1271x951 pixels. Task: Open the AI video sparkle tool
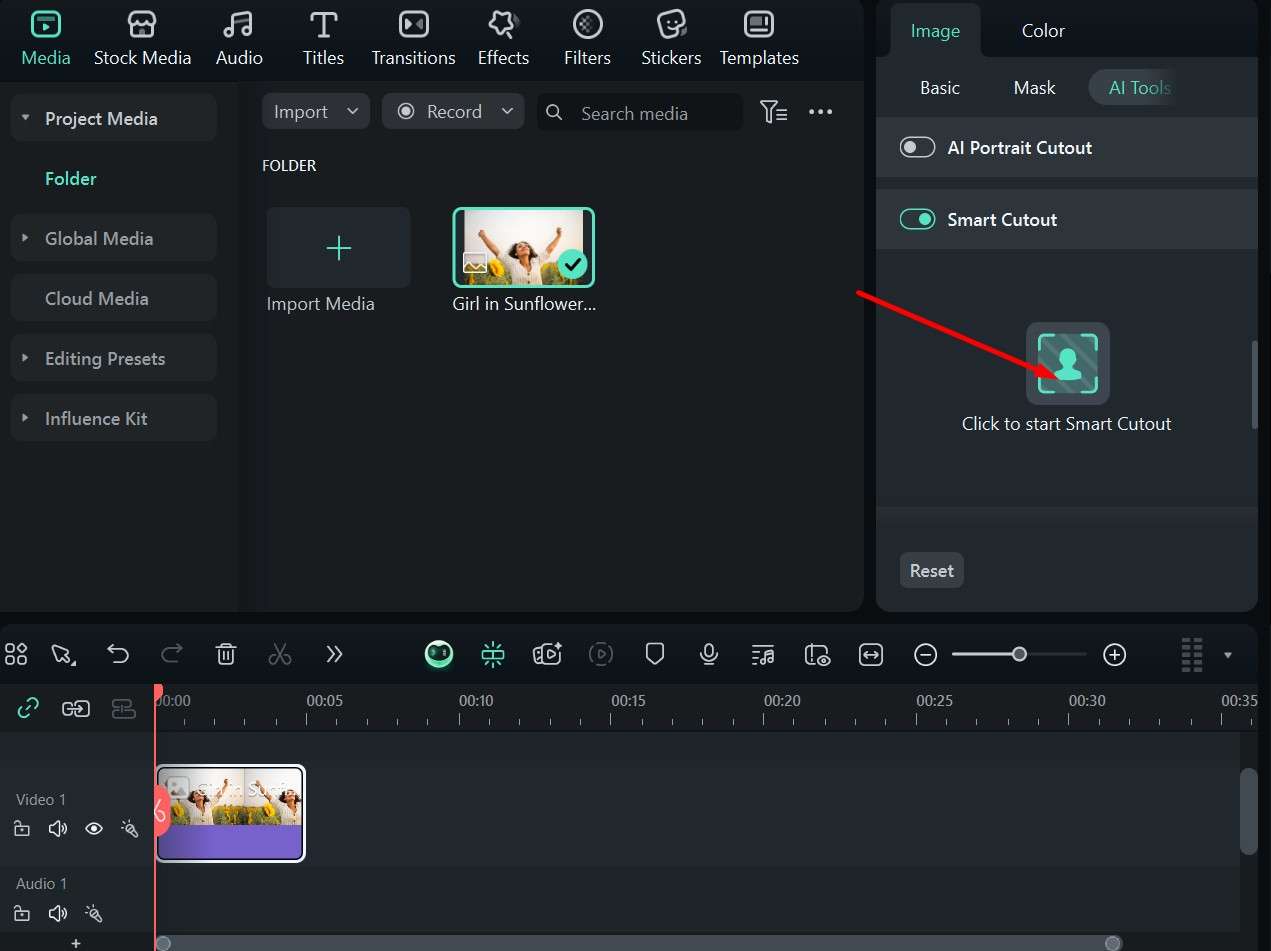coord(547,654)
